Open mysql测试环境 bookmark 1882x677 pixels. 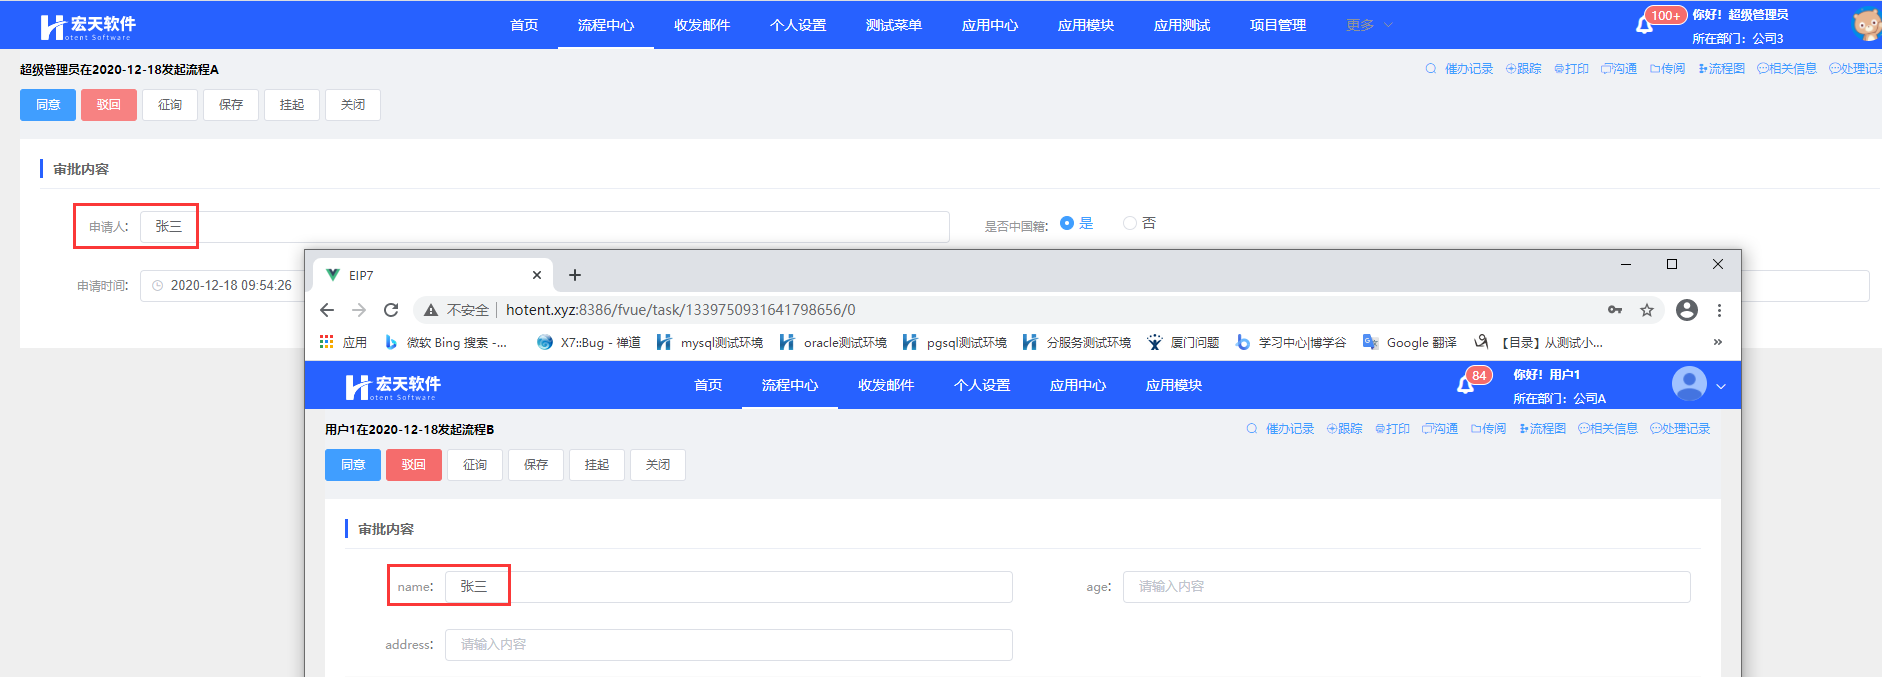710,342
